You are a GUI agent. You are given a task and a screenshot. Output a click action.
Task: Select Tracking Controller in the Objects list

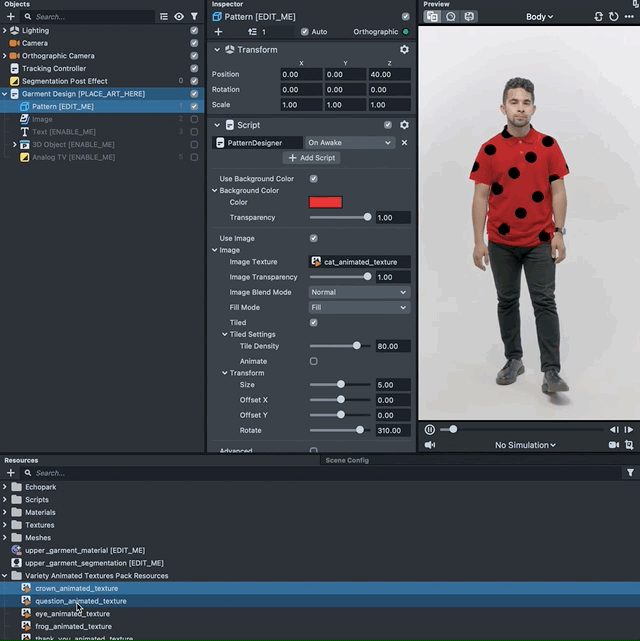[54, 69]
